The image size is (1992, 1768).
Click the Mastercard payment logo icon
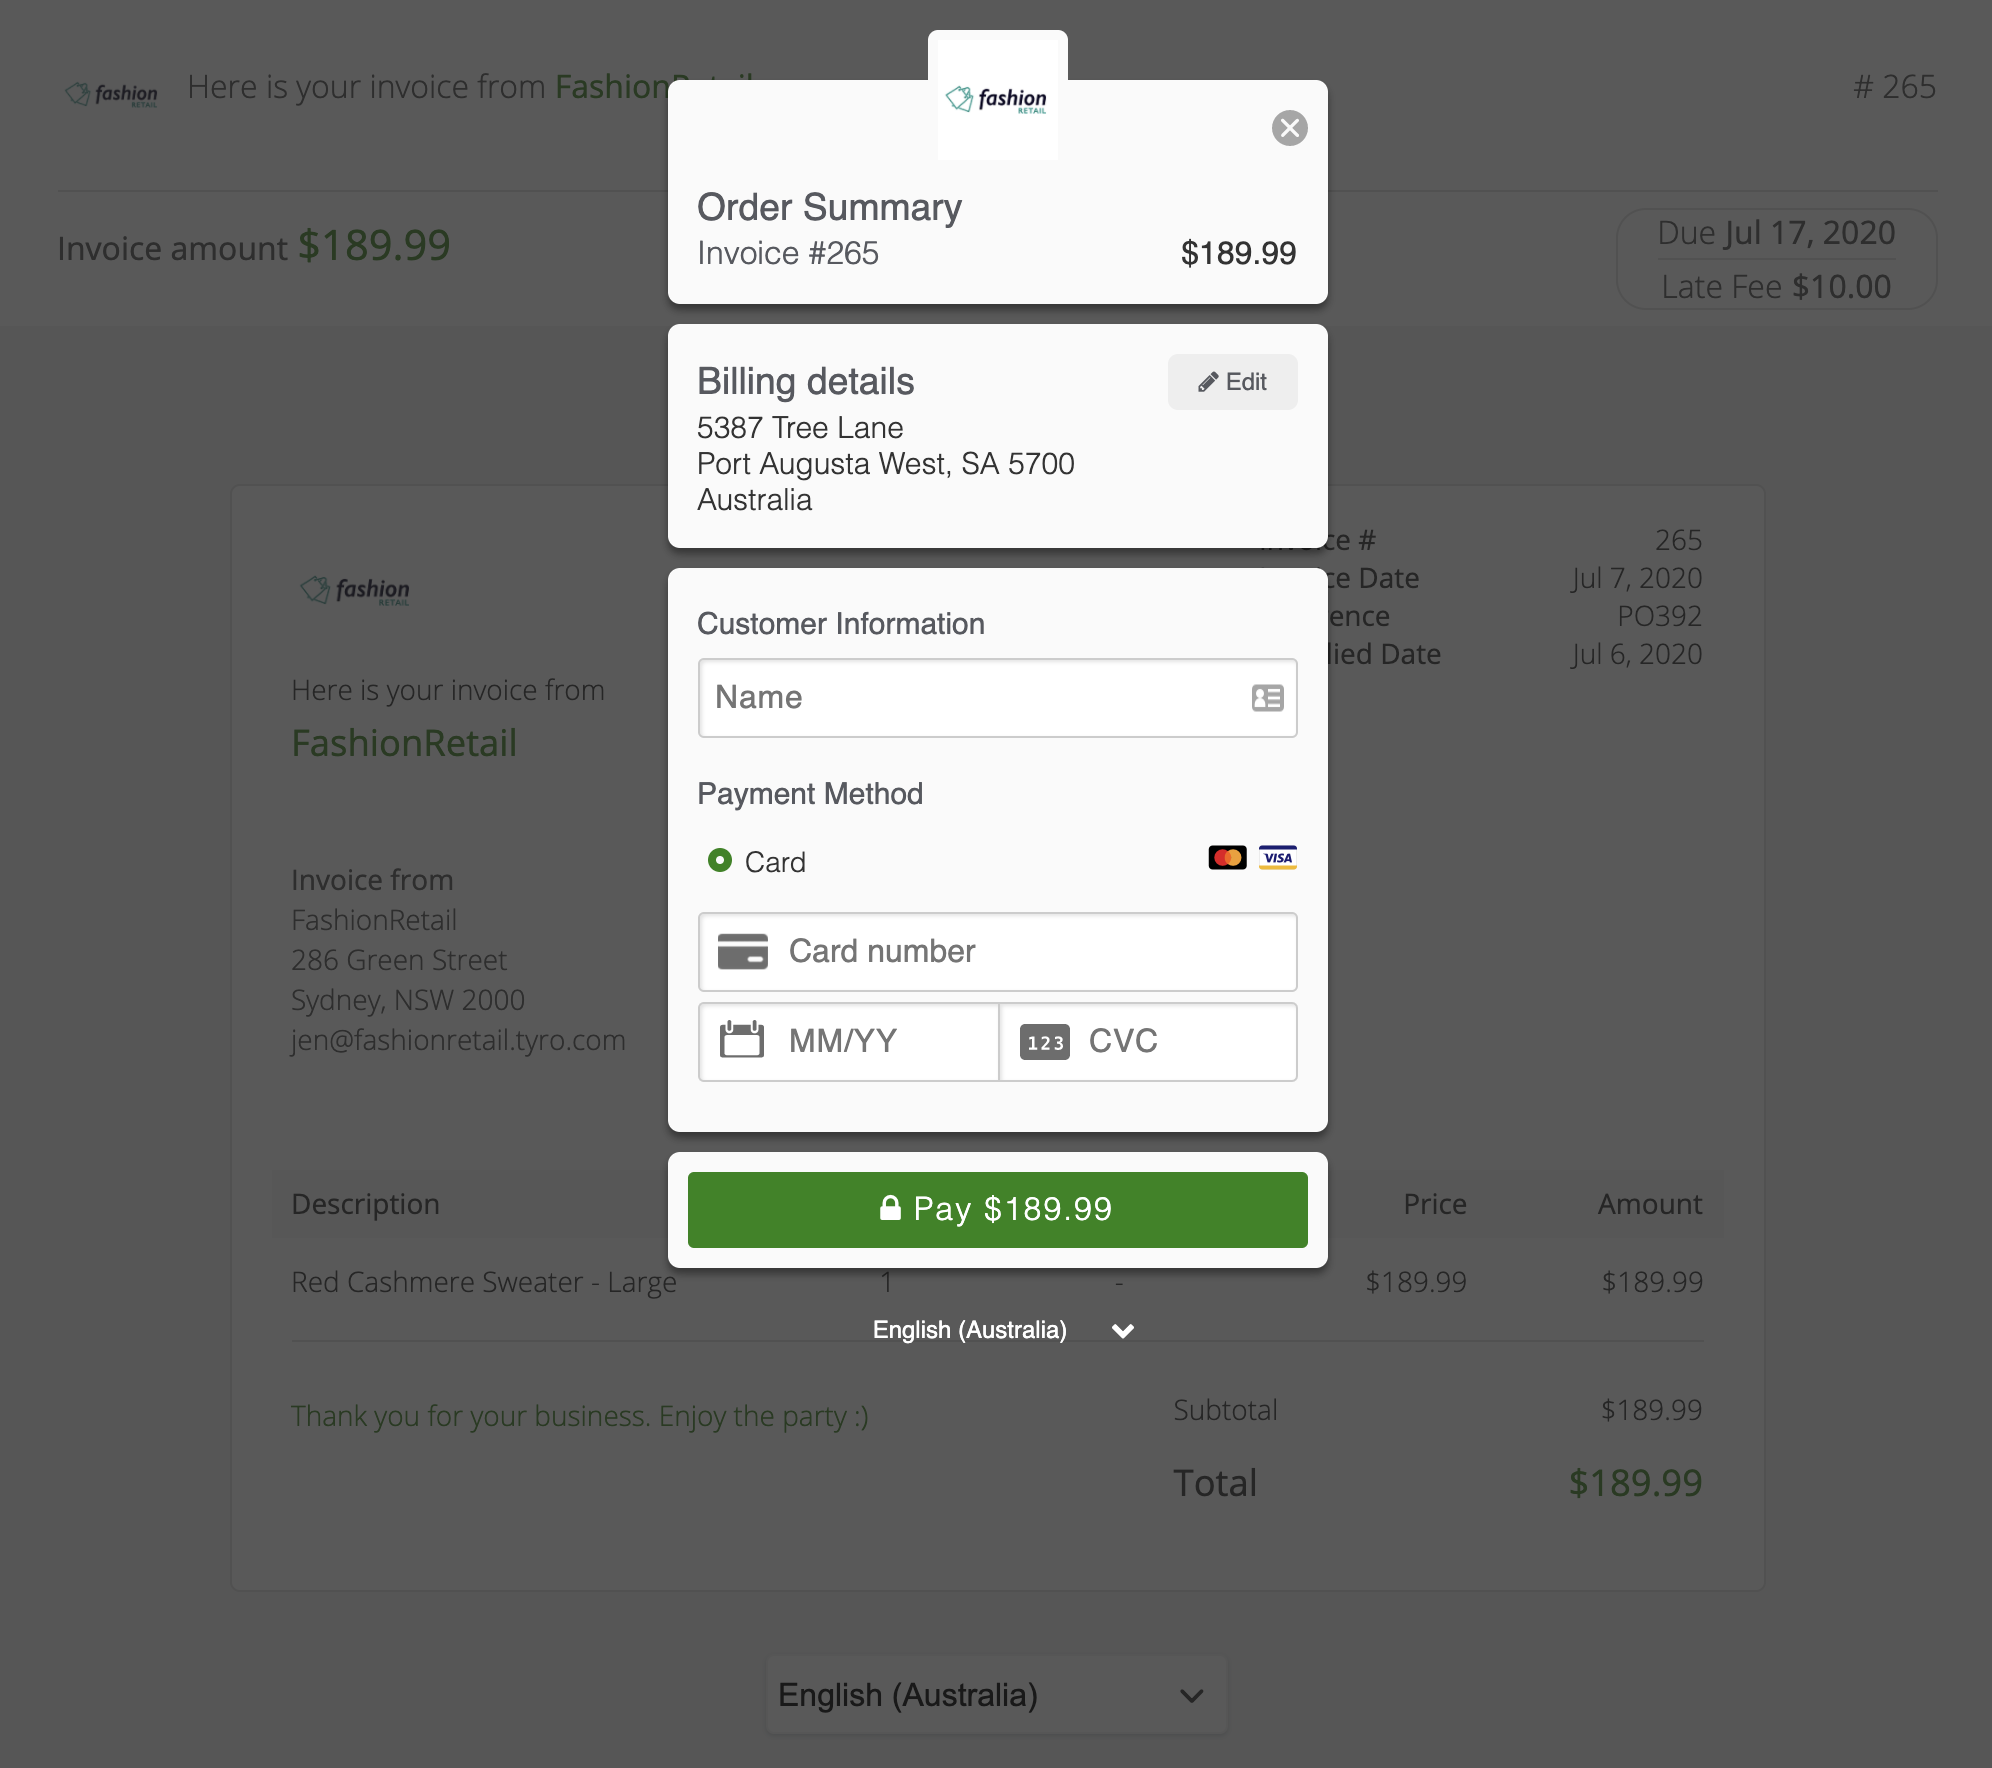pos(1231,858)
